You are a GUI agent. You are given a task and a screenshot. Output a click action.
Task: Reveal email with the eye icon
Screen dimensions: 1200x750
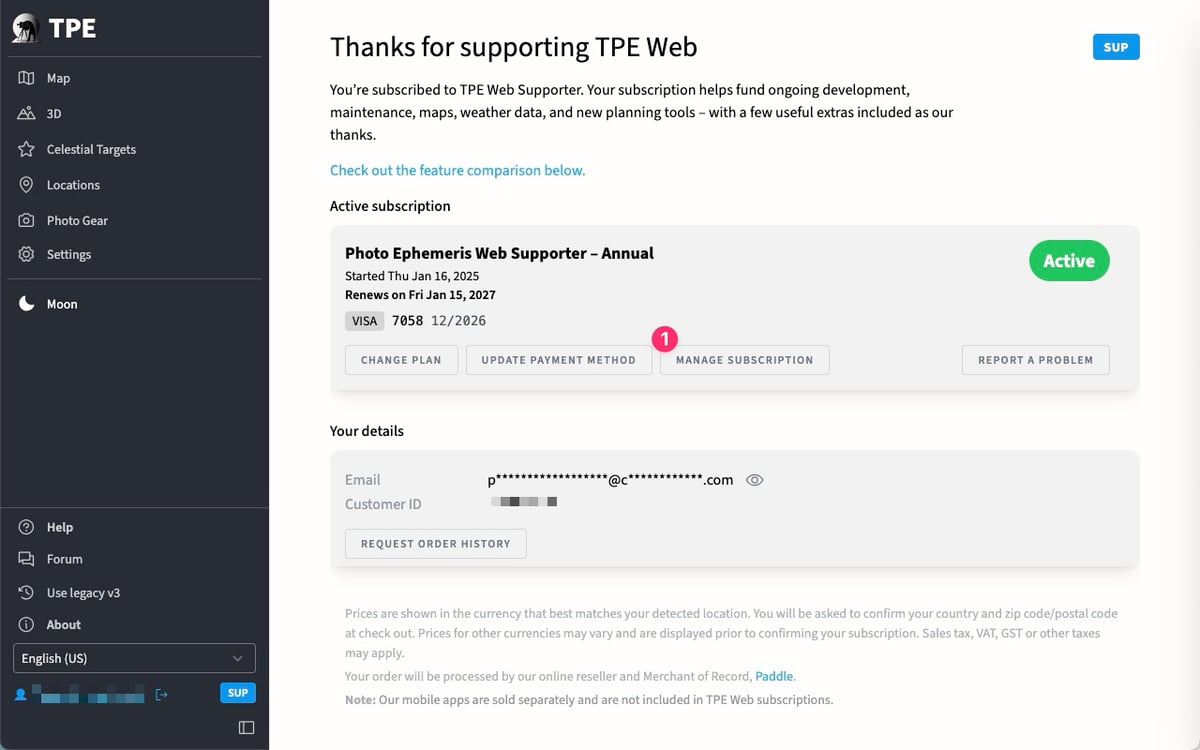[x=755, y=480]
